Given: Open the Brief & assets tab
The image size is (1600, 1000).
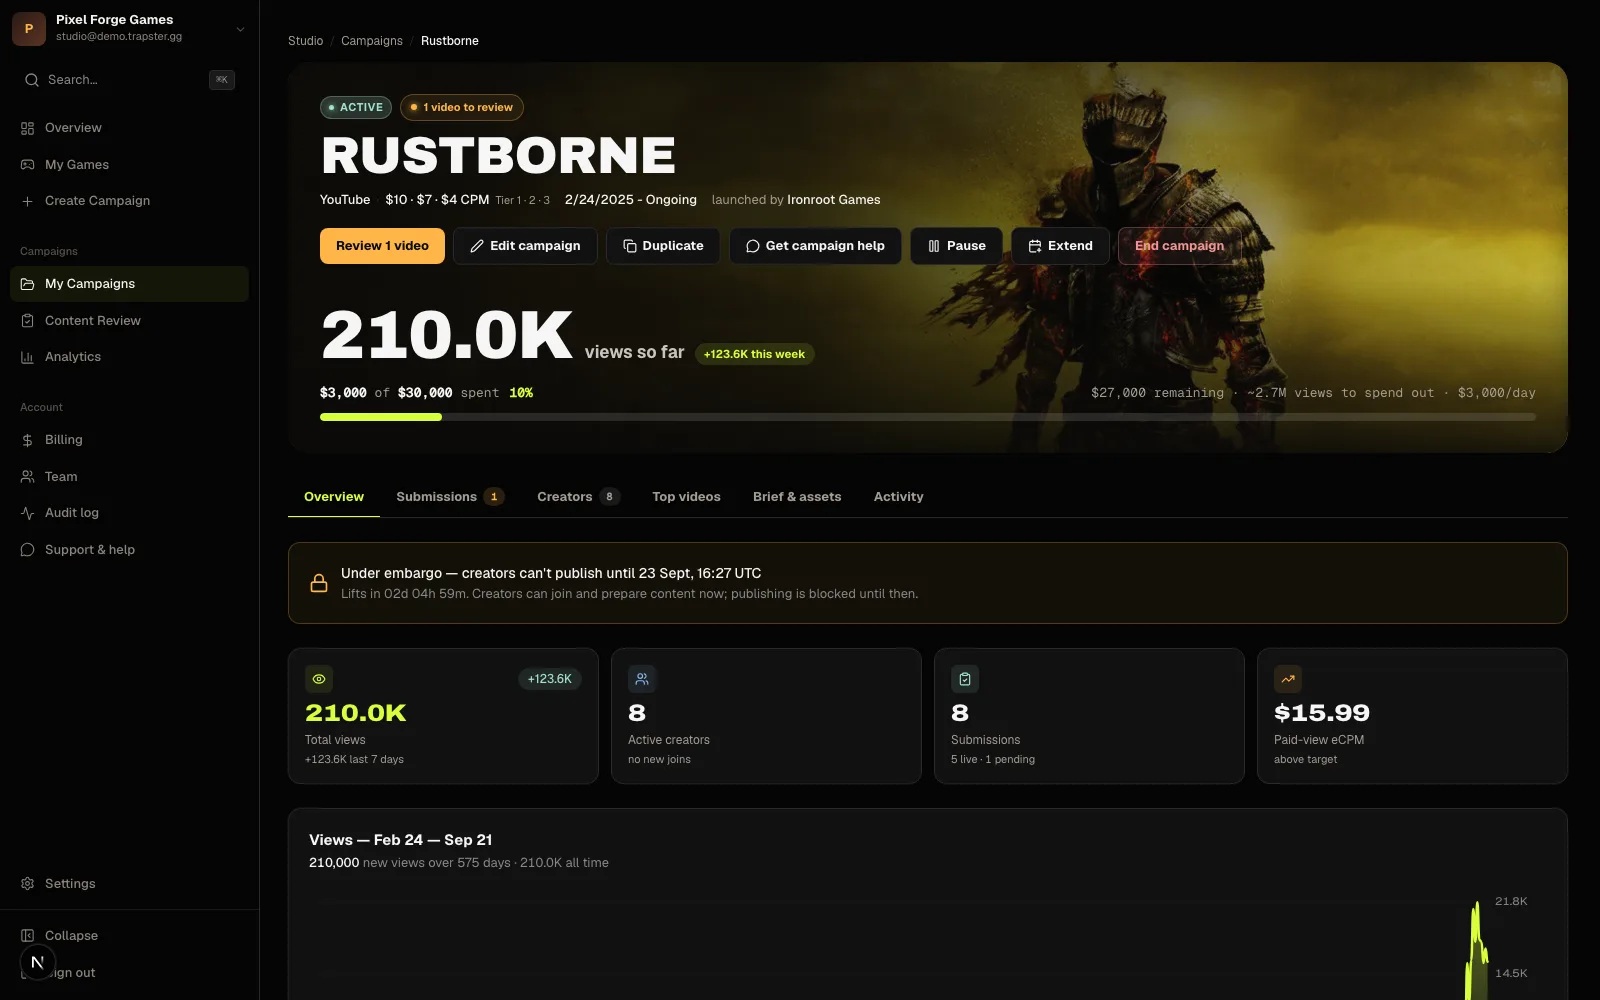Looking at the screenshot, I should (x=797, y=497).
